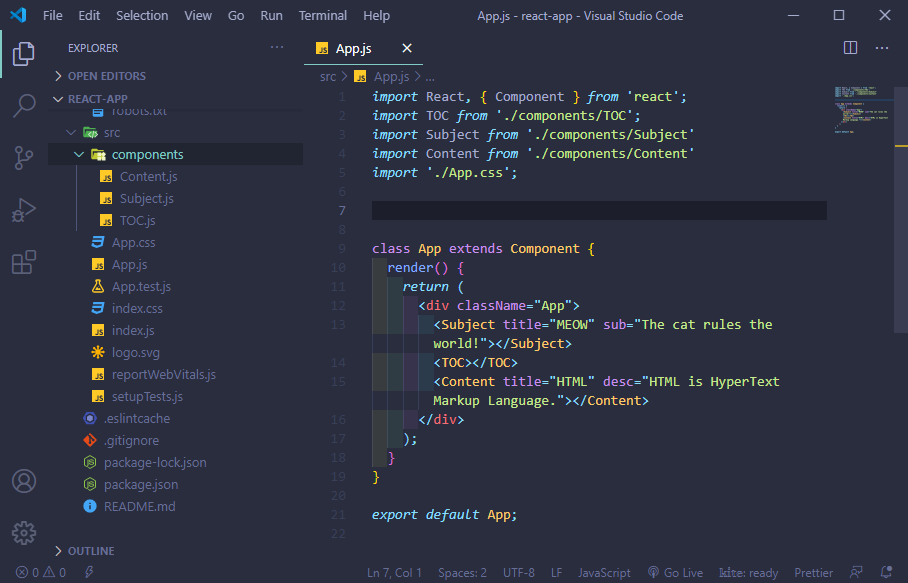Open notifications bell in status bar
Image resolution: width=908 pixels, height=583 pixels.
886,573
